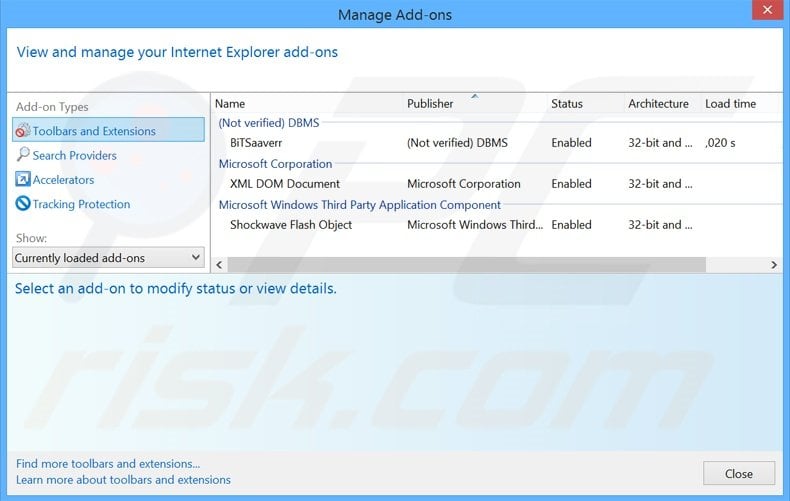Image resolution: width=790 pixels, height=501 pixels.
Task: Click the Toolbars and Extensions icon
Action: [x=23, y=131]
